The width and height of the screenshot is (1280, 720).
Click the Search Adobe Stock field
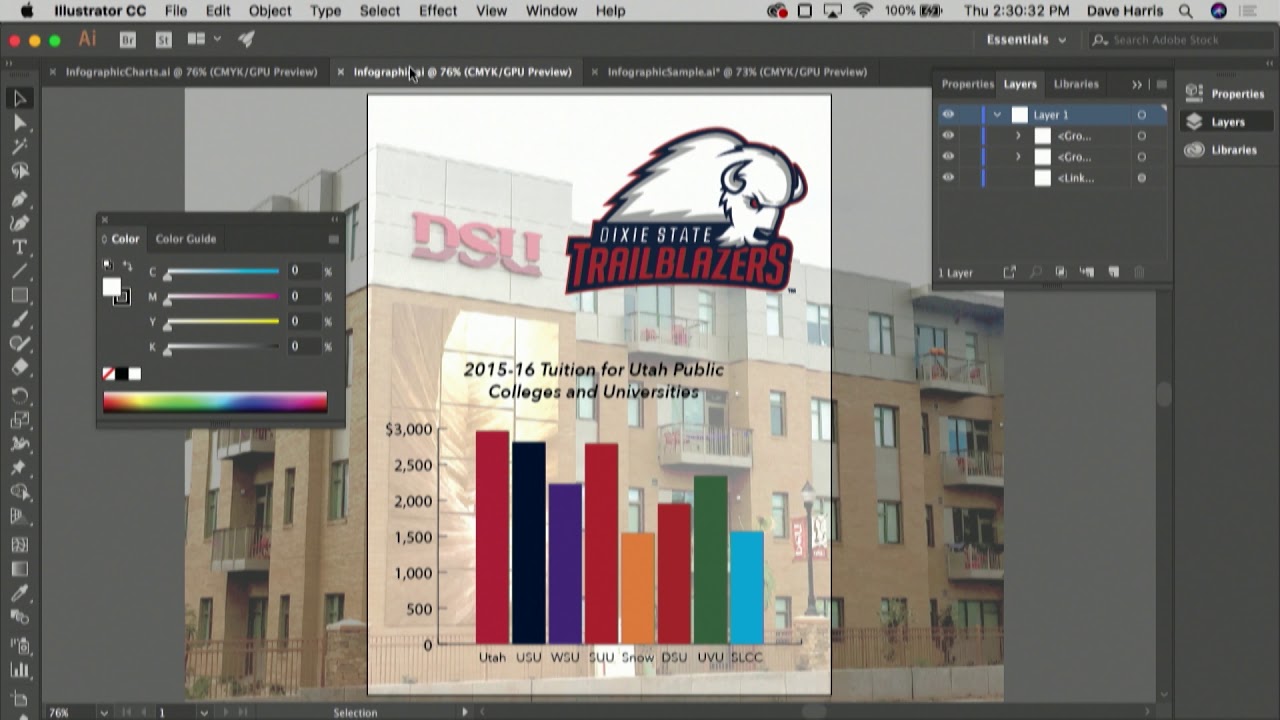(1180, 40)
